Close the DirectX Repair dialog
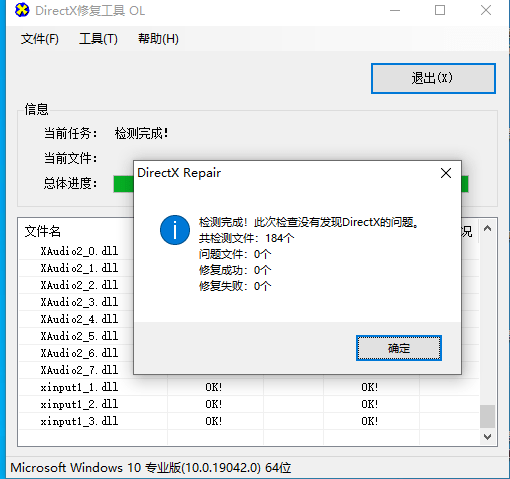 click(x=446, y=173)
